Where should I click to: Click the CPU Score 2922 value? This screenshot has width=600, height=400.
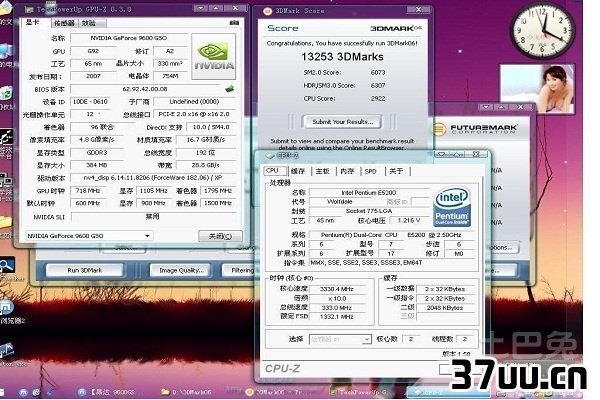click(x=378, y=98)
